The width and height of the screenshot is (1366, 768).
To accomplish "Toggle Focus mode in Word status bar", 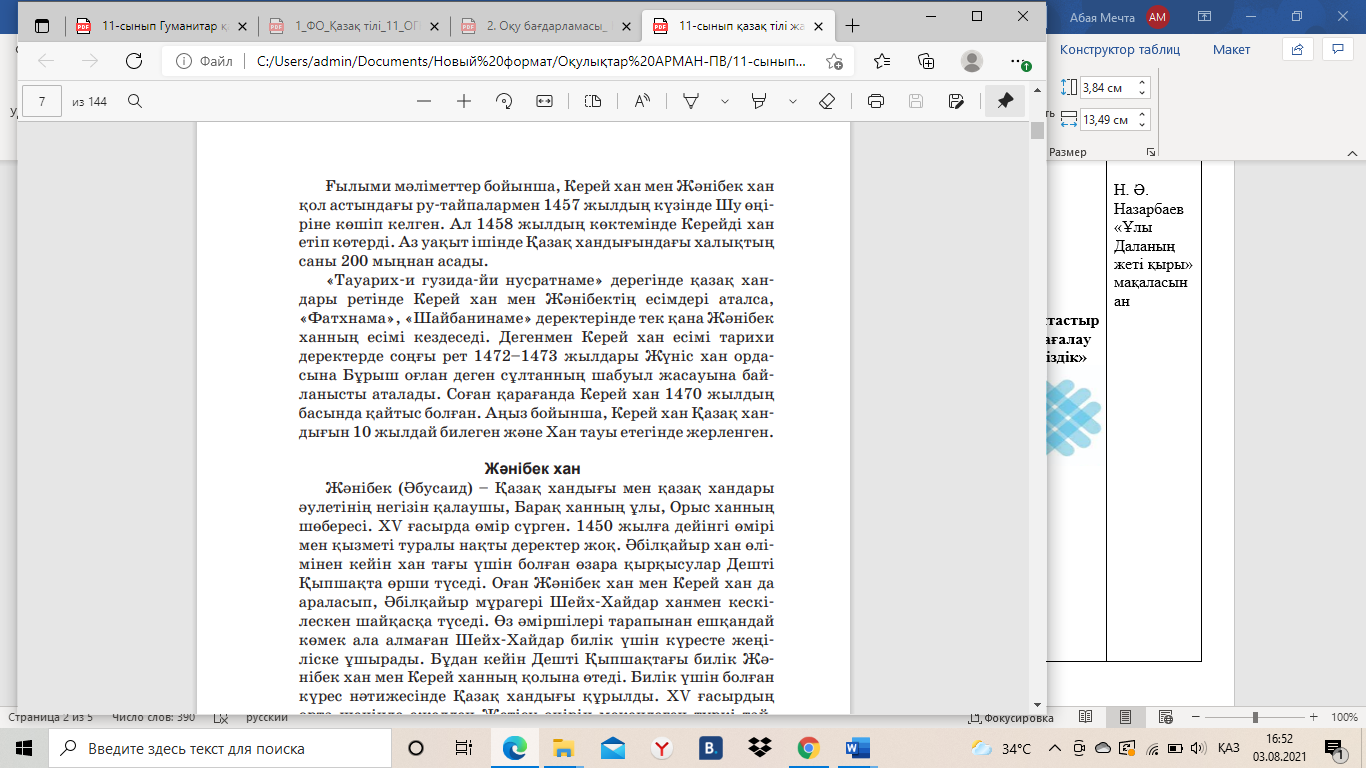I will tap(1011, 718).
